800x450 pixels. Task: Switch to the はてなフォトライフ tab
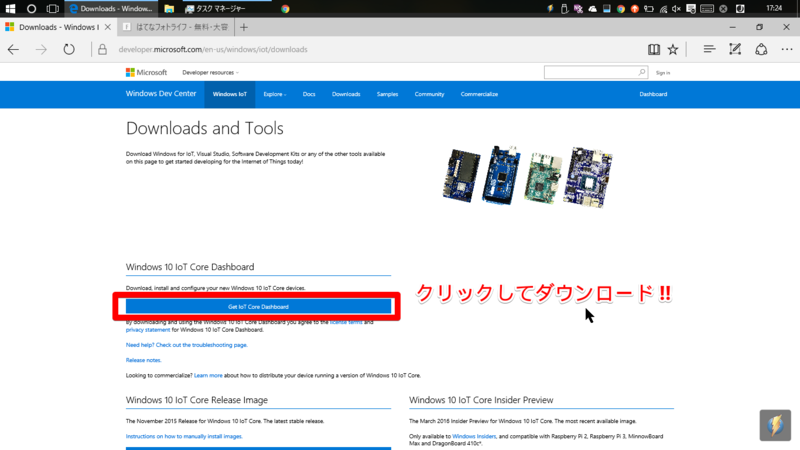(x=176, y=27)
